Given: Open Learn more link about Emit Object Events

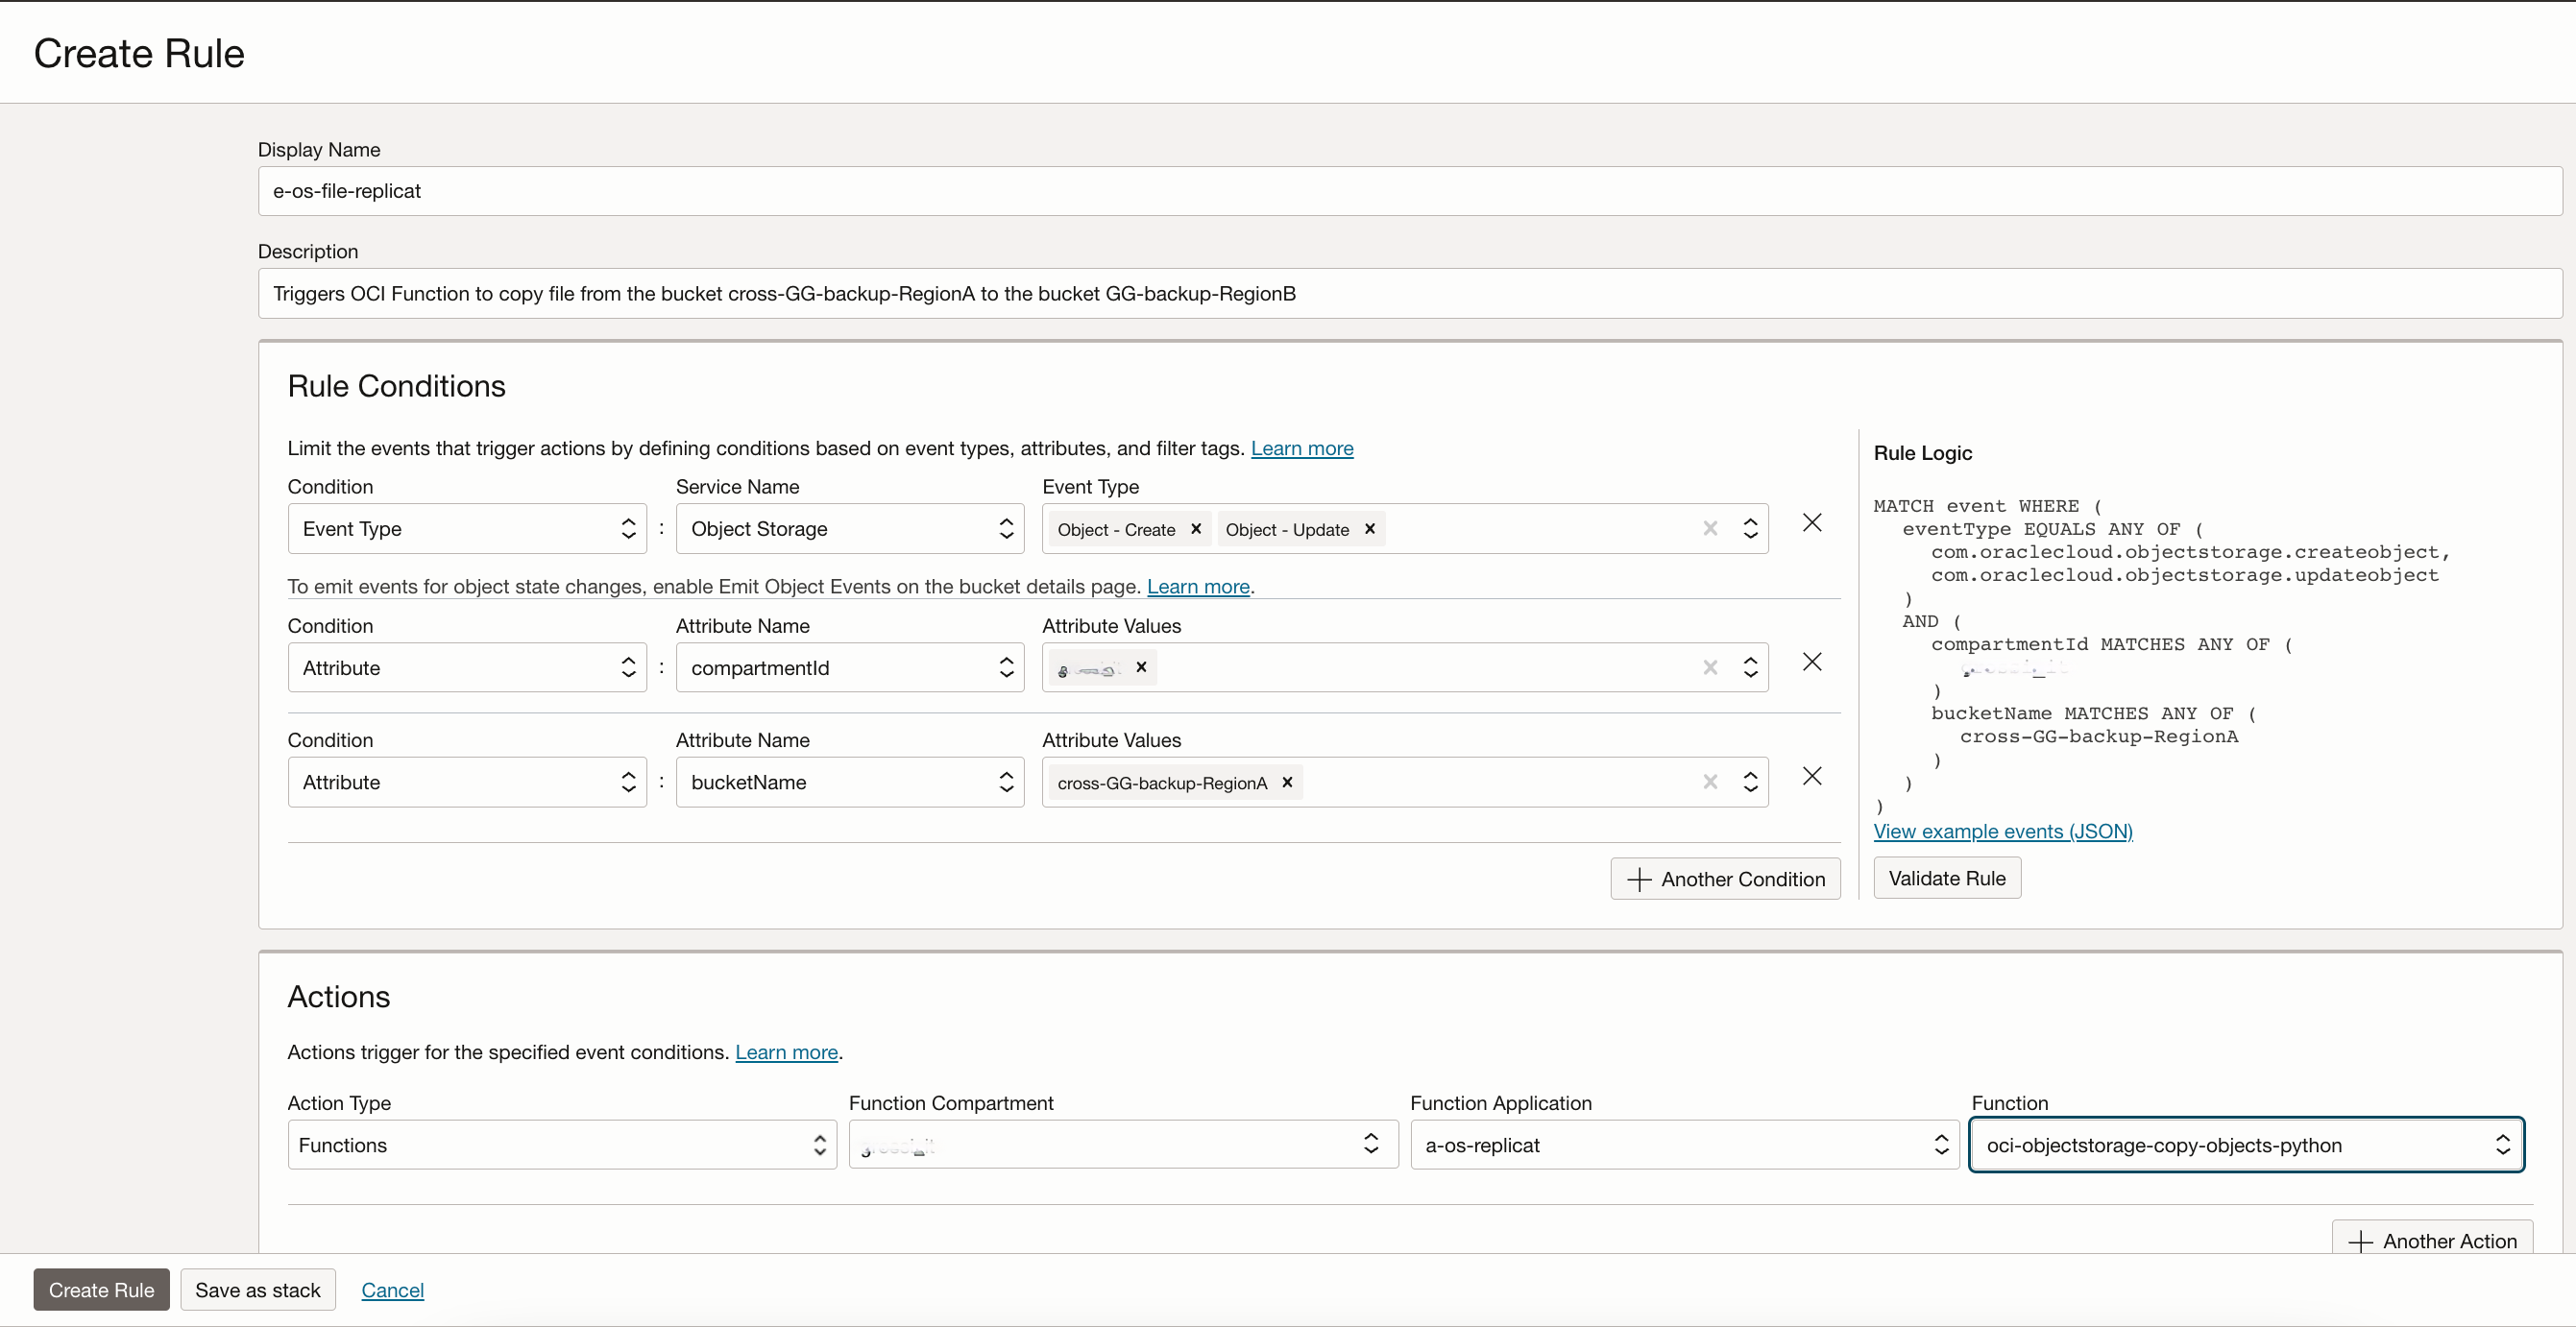Looking at the screenshot, I should pyautogui.click(x=1197, y=587).
